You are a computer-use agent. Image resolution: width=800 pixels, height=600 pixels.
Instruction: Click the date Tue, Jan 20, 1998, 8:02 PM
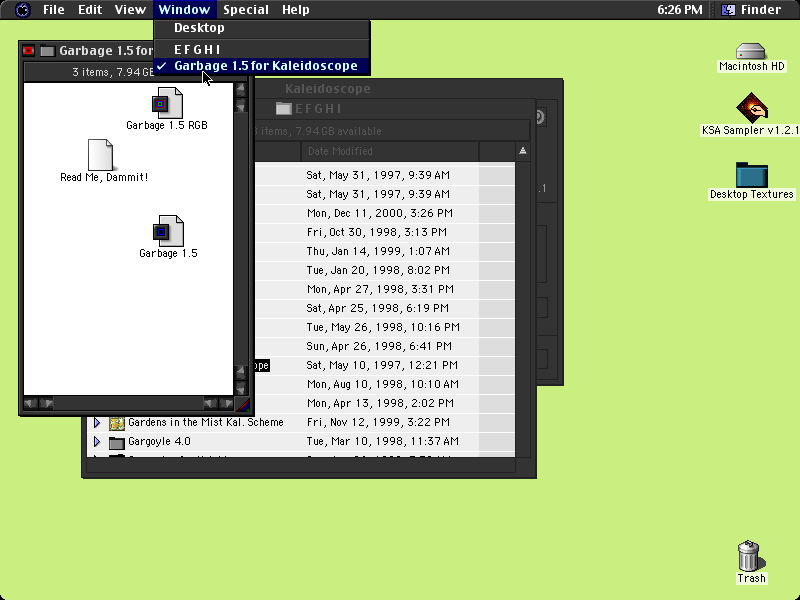coord(378,270)
